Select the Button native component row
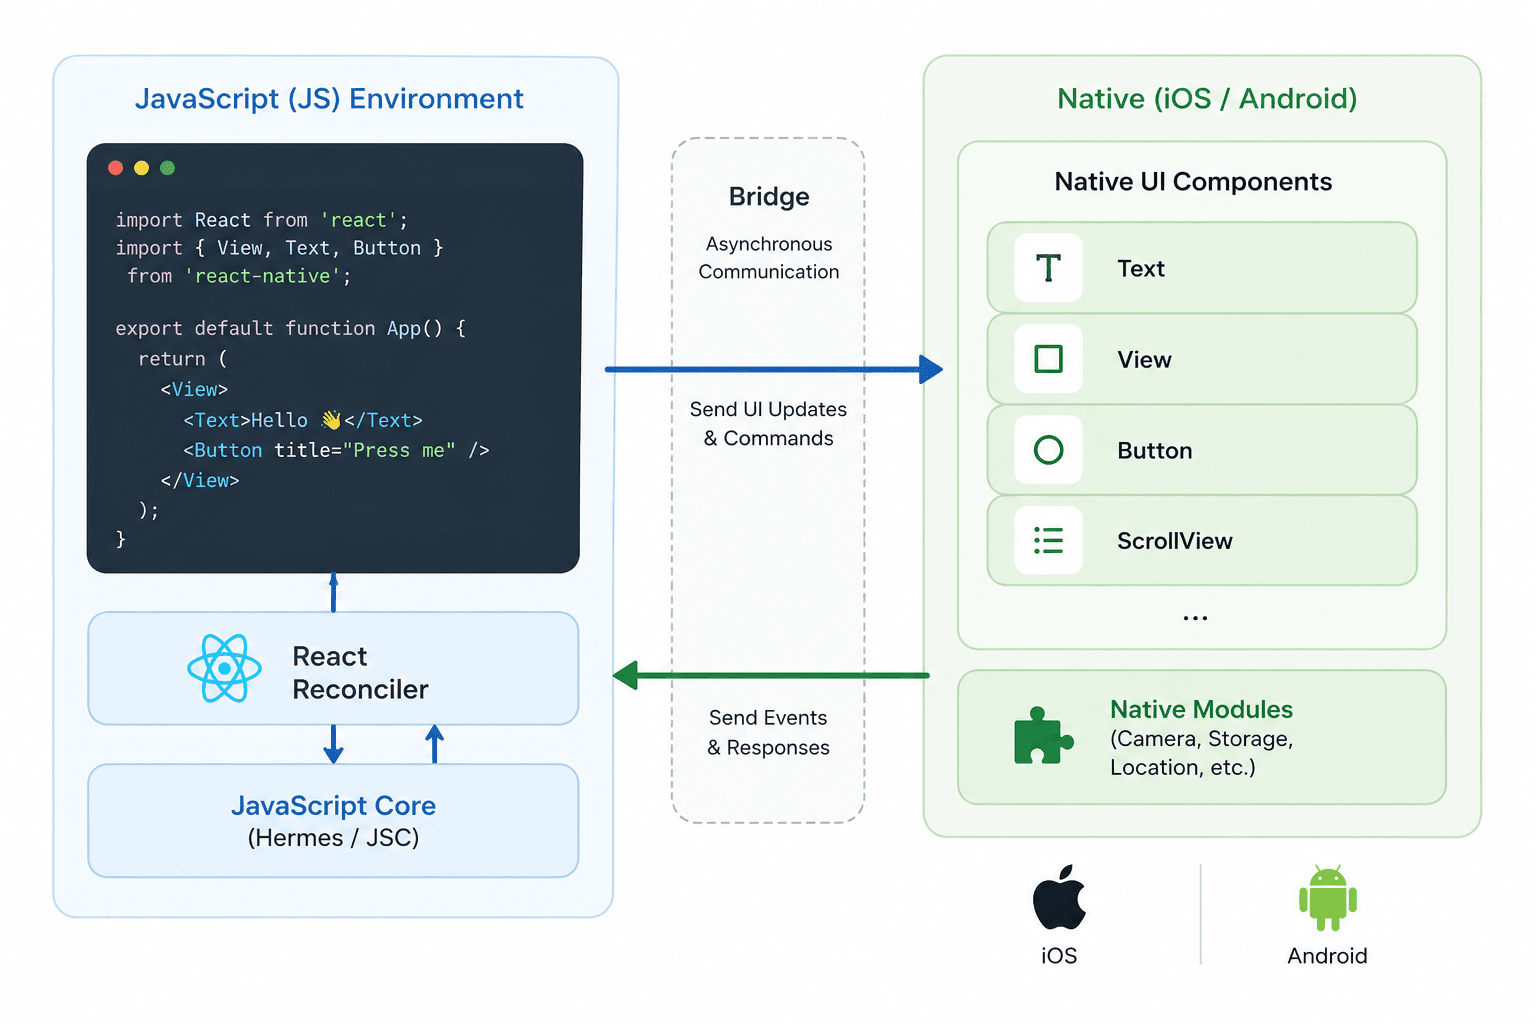The width and height of the screenshot is (1536, 1024). 1202,450
